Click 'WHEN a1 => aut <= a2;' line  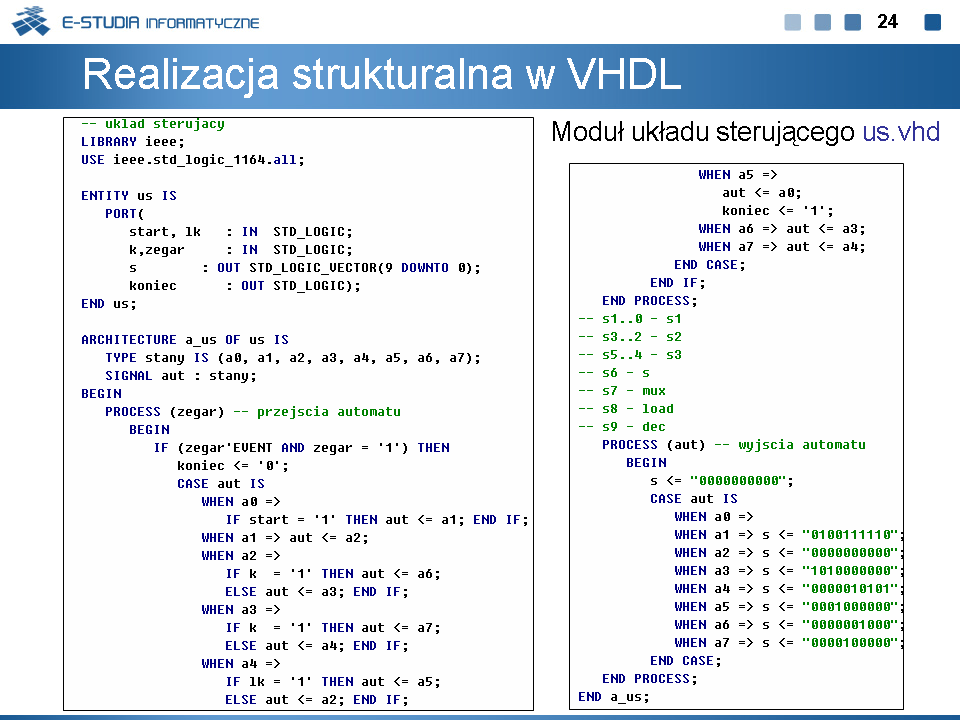point(285,538)
